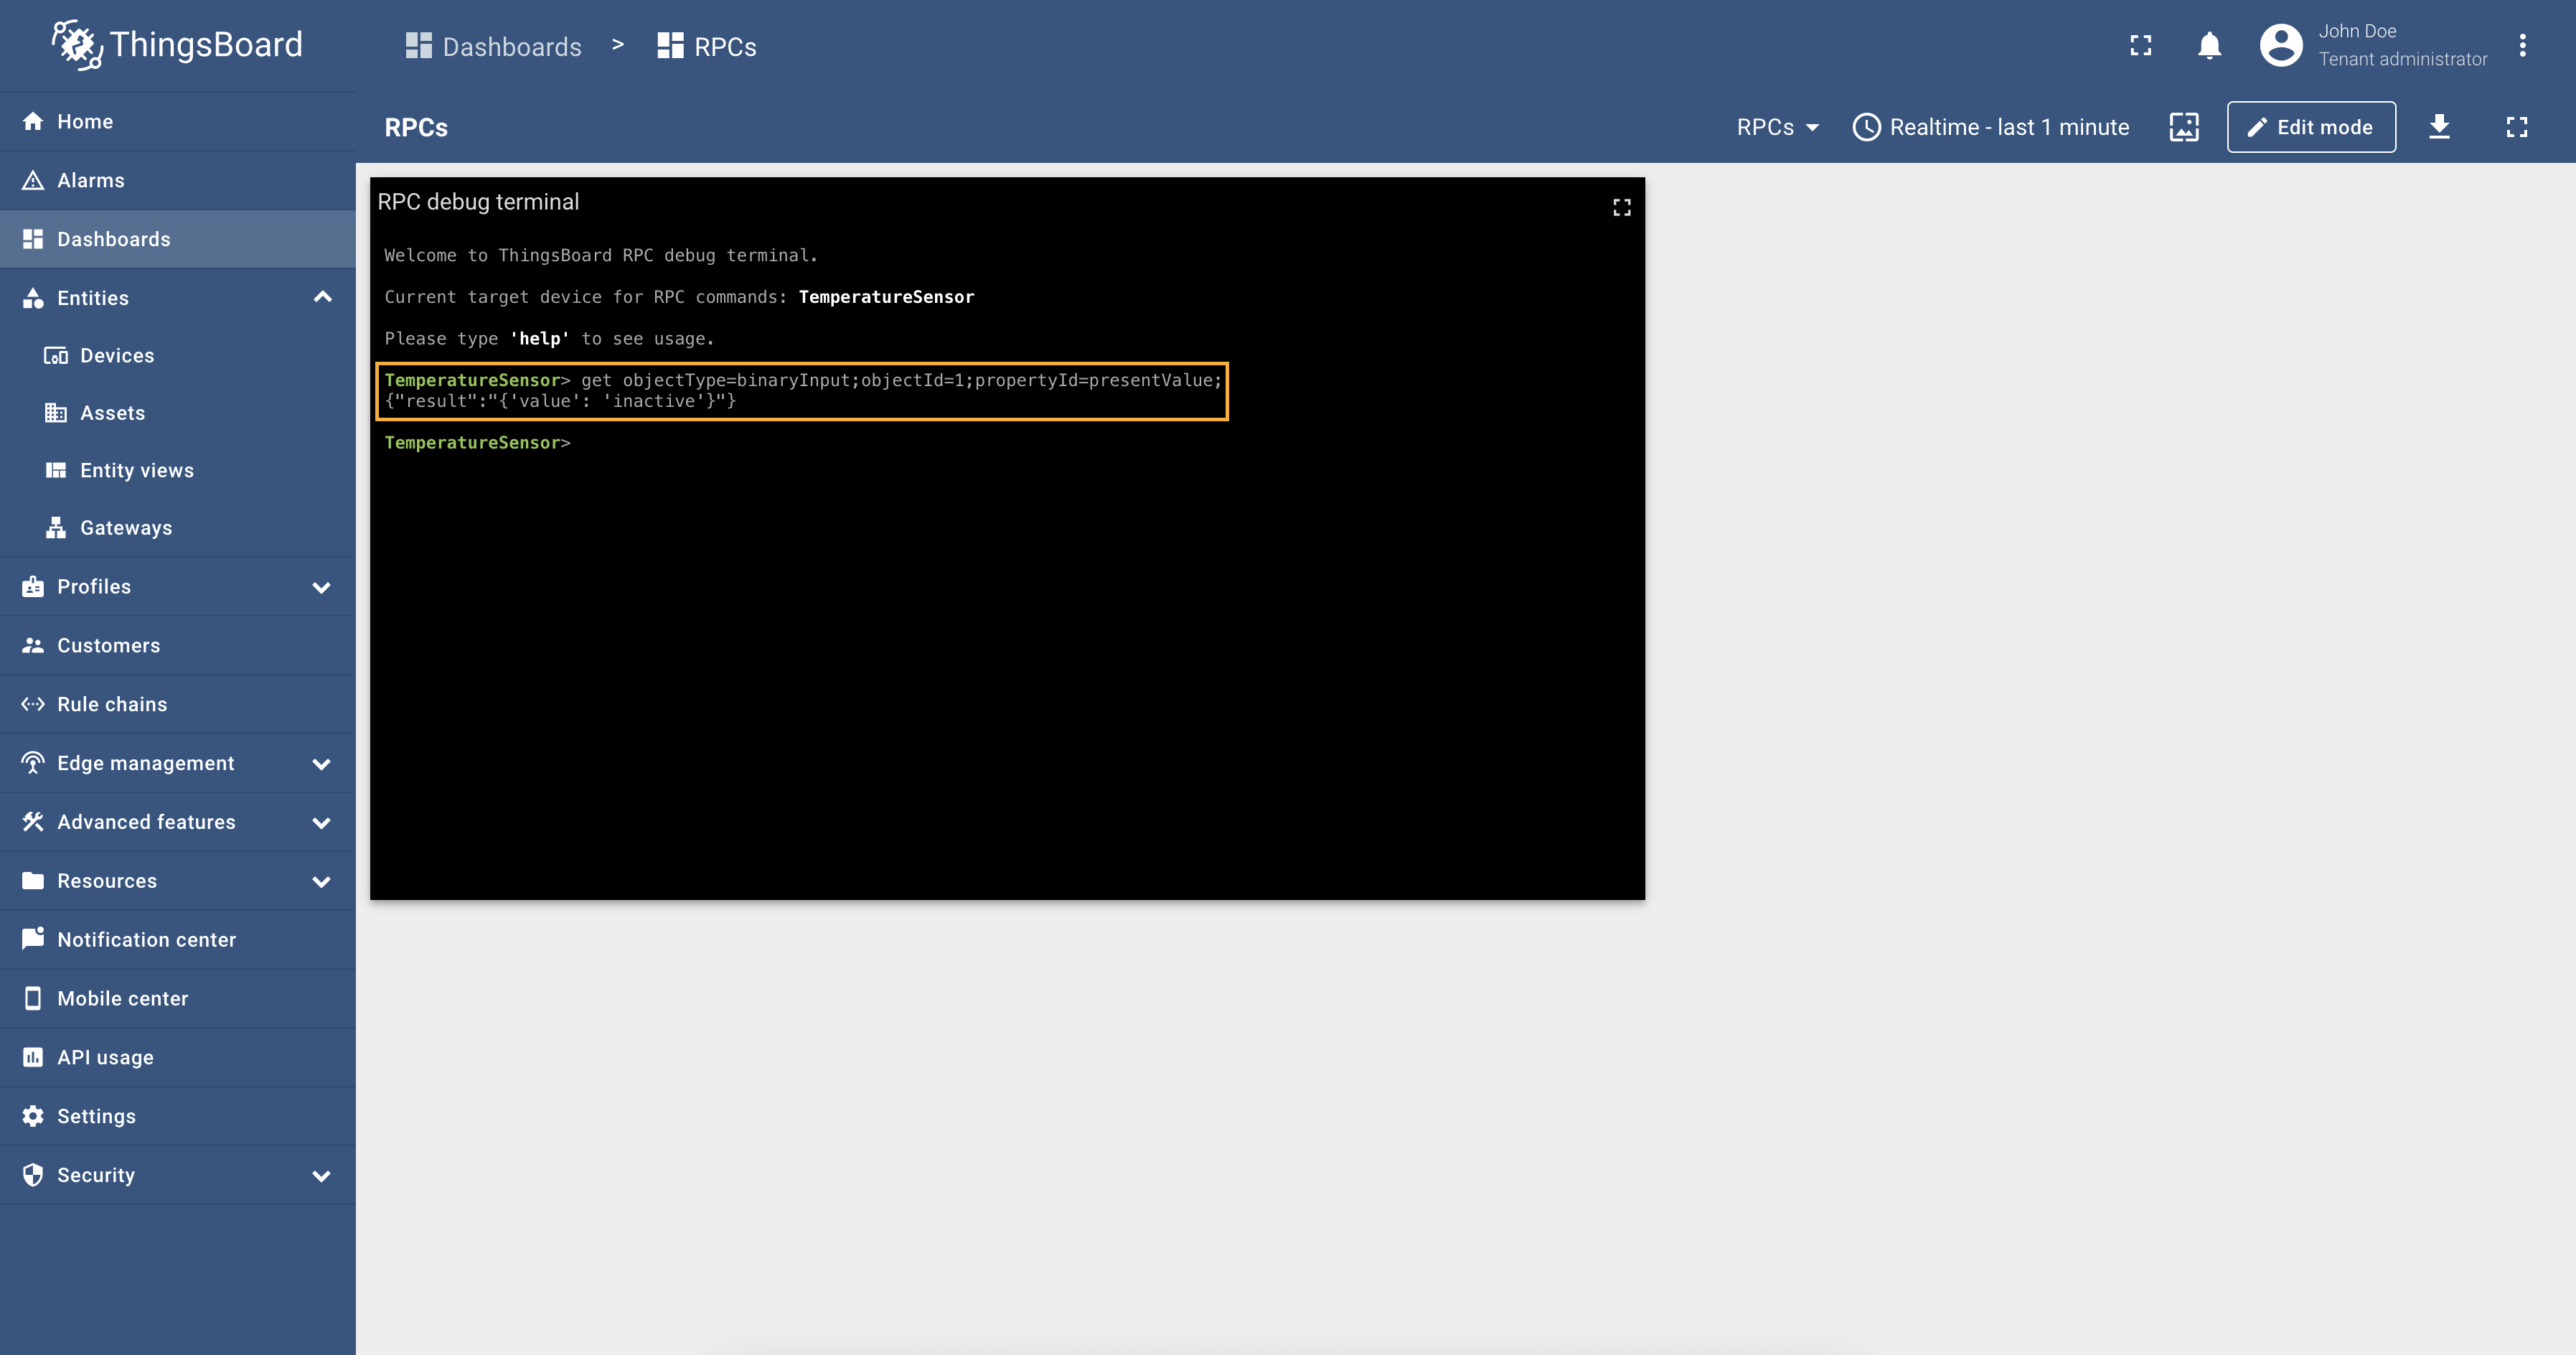Screen dimensions: 2576x1355
Task: Expand dashboard to fullscreen from the toolbar
Action: point(2516,127)
